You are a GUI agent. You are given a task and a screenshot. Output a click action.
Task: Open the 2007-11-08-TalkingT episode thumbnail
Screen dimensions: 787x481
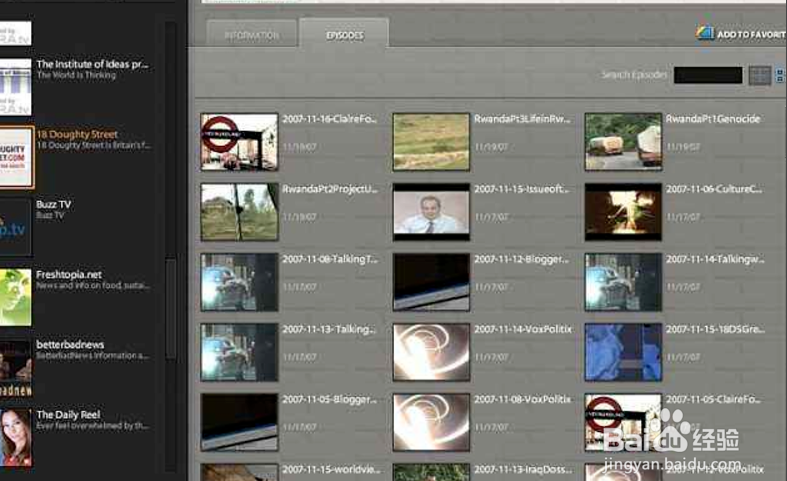(239, 282)
